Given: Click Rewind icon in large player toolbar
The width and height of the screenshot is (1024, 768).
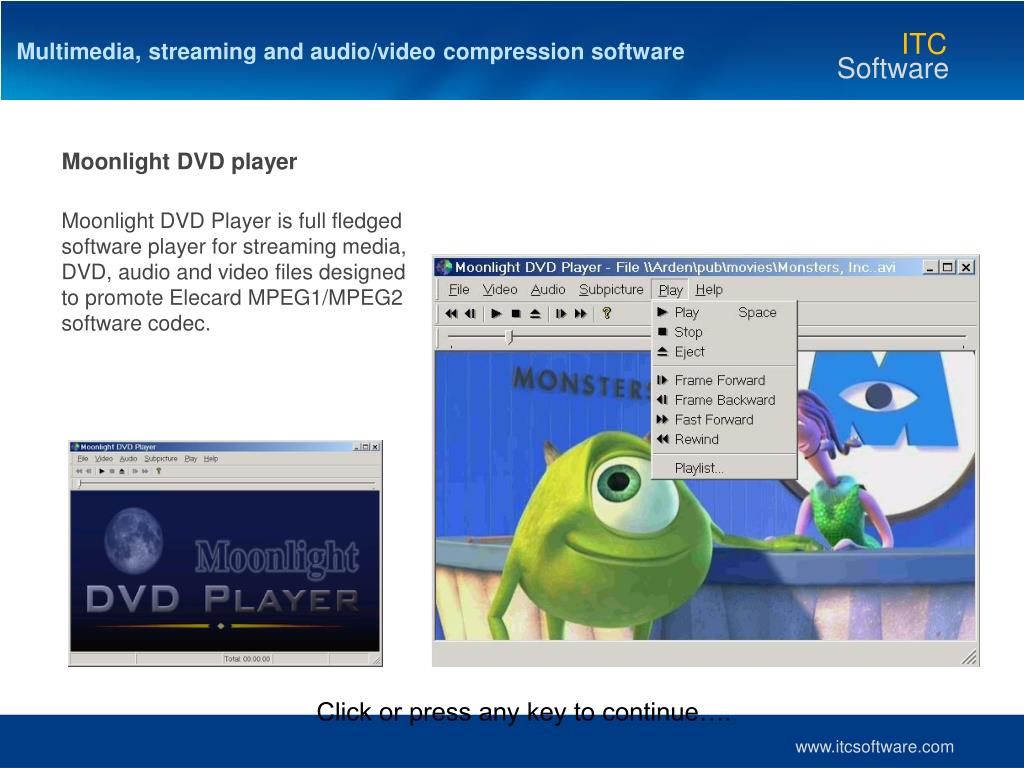Looking at the screenshot, I should 451,313.
